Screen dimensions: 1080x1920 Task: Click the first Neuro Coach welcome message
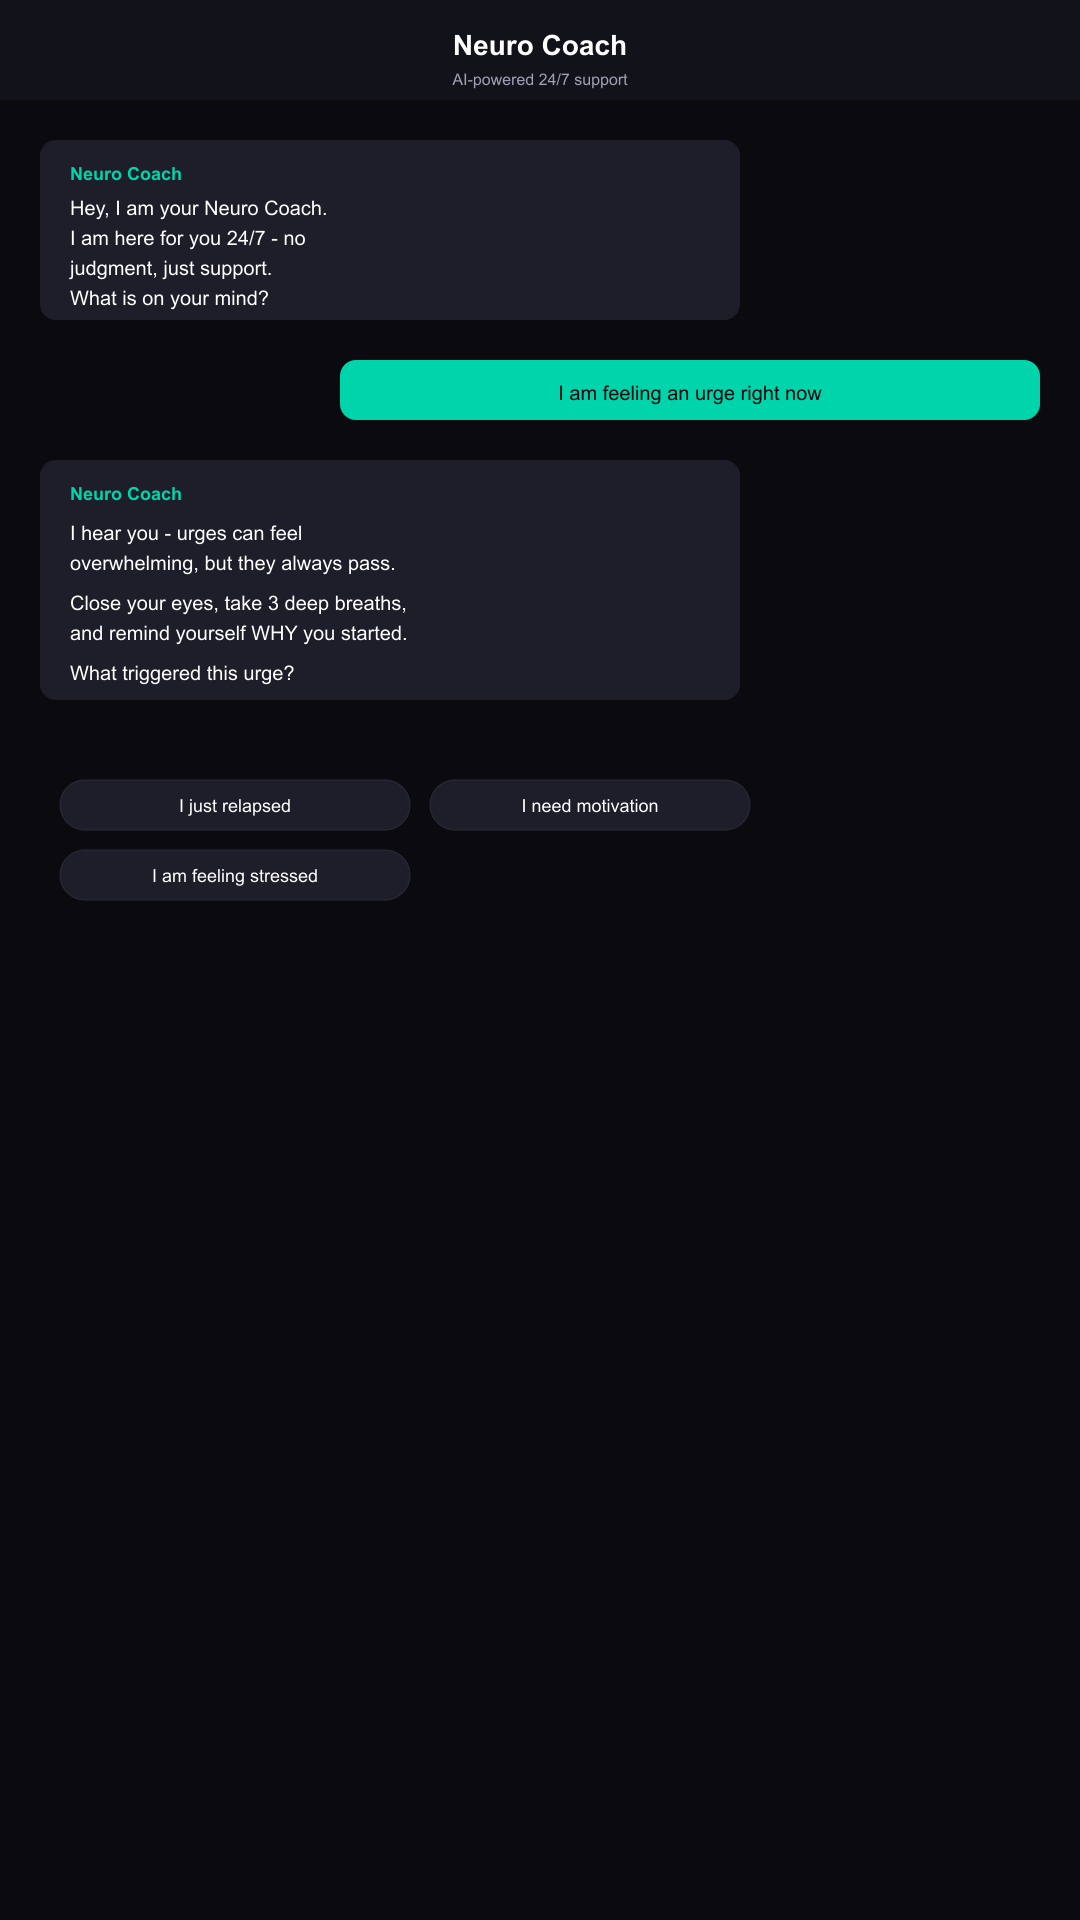(389, 230)
